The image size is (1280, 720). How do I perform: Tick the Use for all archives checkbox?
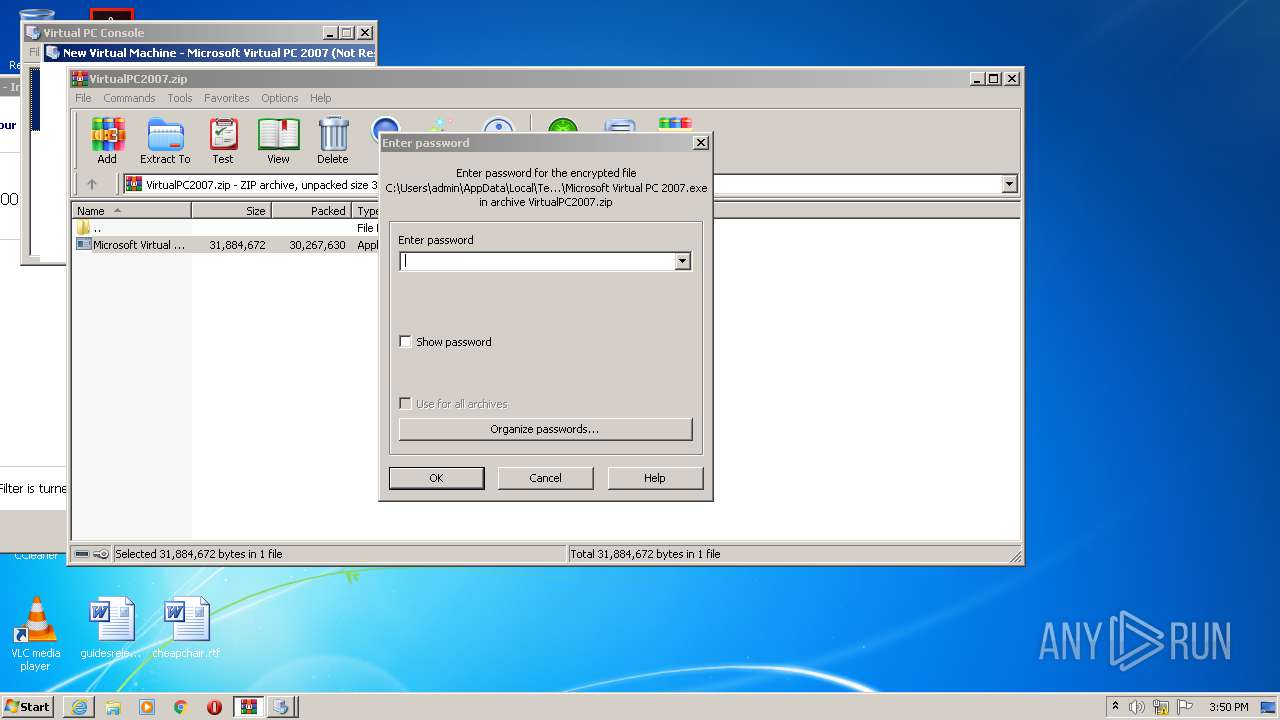(x=405, y=404)
